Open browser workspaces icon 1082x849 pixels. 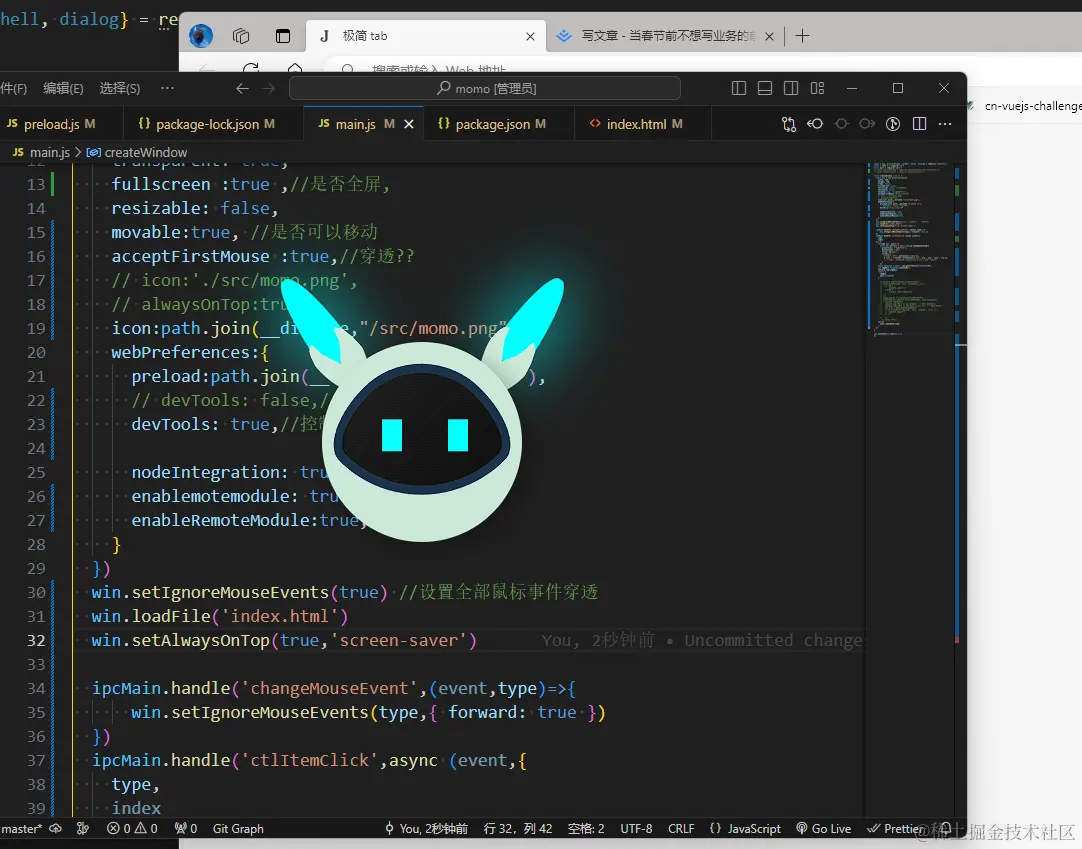(241, 36)
